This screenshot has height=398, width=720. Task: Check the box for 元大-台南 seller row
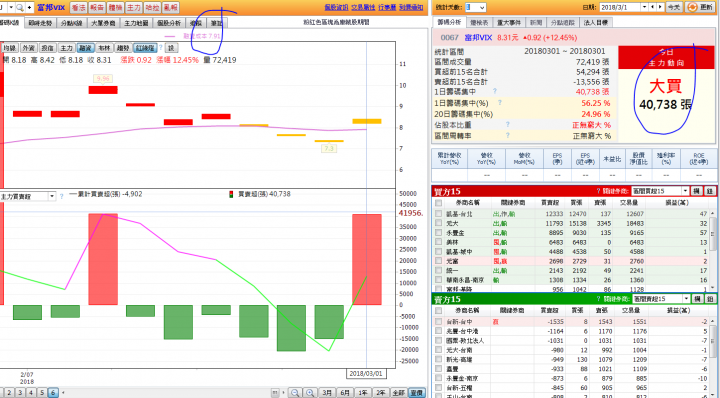click(439, 350)
